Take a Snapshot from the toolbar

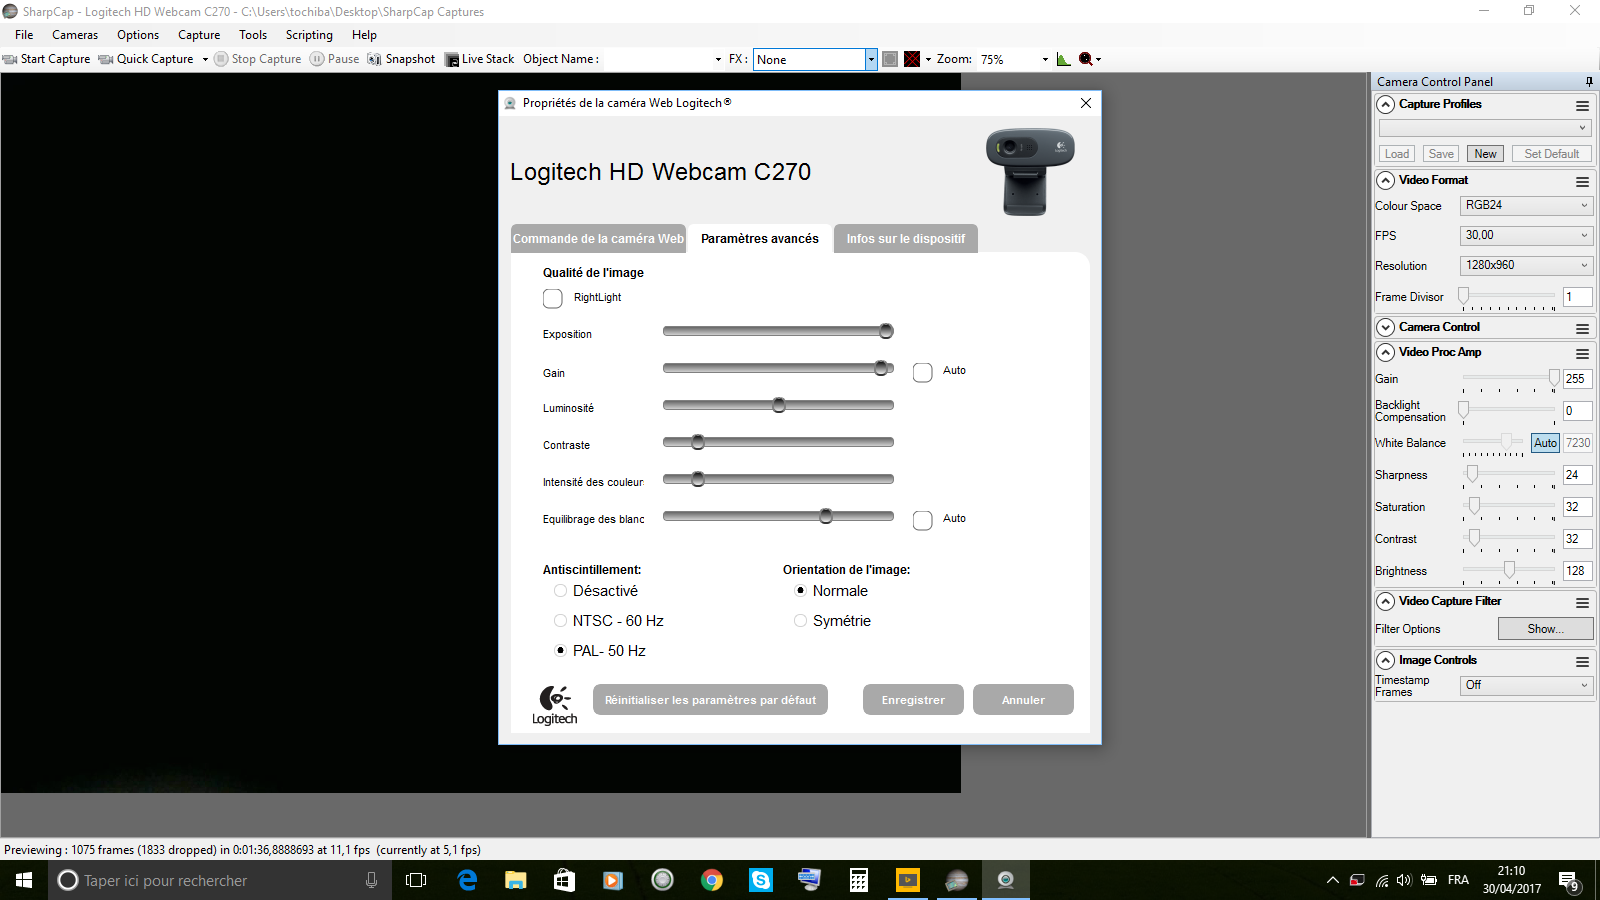click(x=401, y=59)
